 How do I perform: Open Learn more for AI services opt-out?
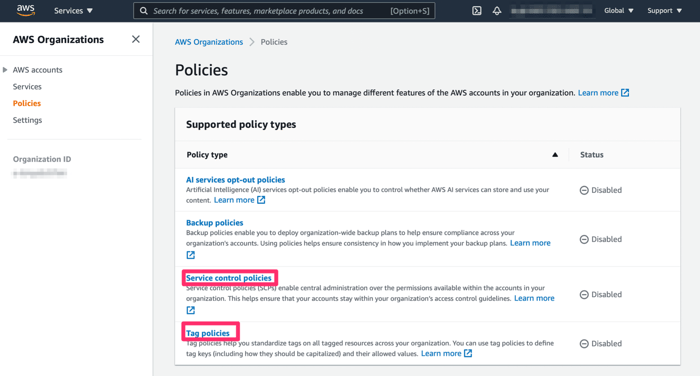click(x=234, y=200)
